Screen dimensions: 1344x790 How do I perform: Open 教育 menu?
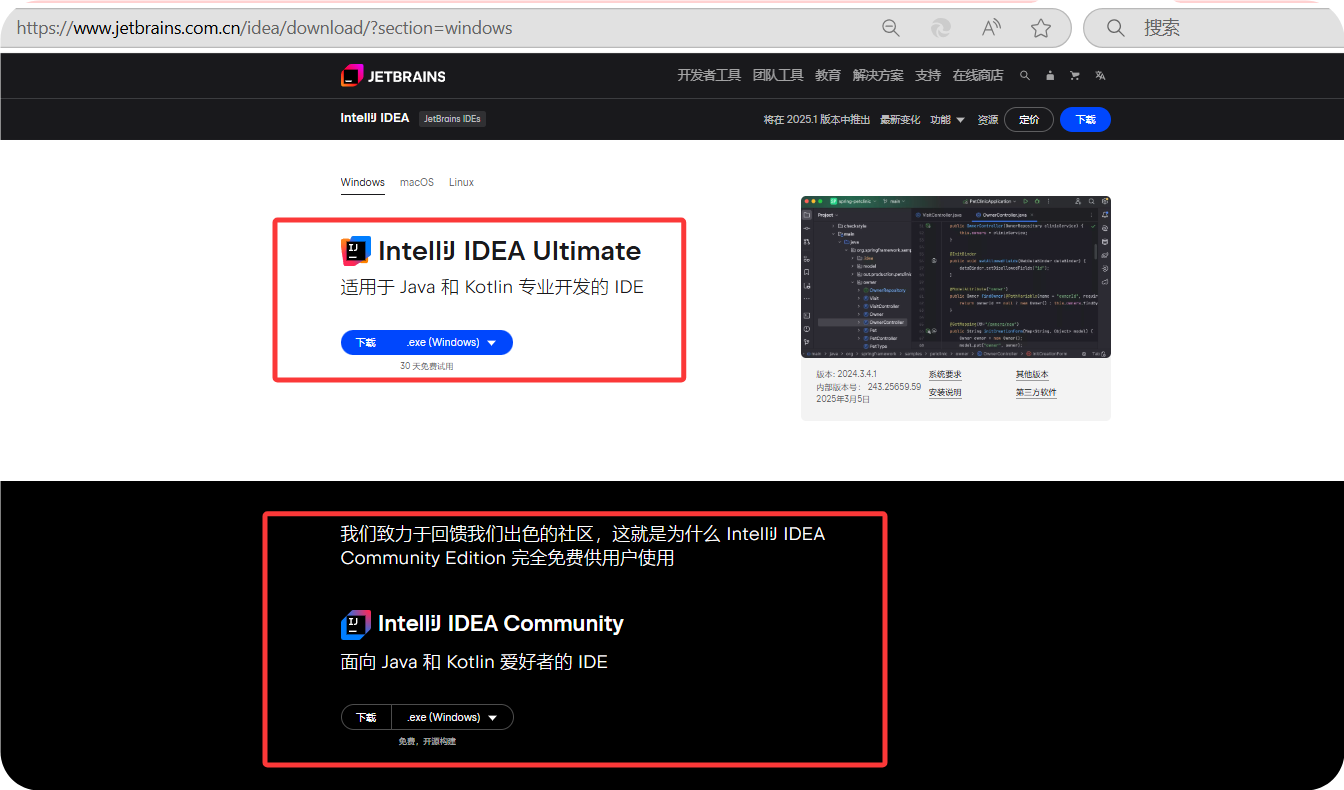pyautogui.click(x=828, y=76)
